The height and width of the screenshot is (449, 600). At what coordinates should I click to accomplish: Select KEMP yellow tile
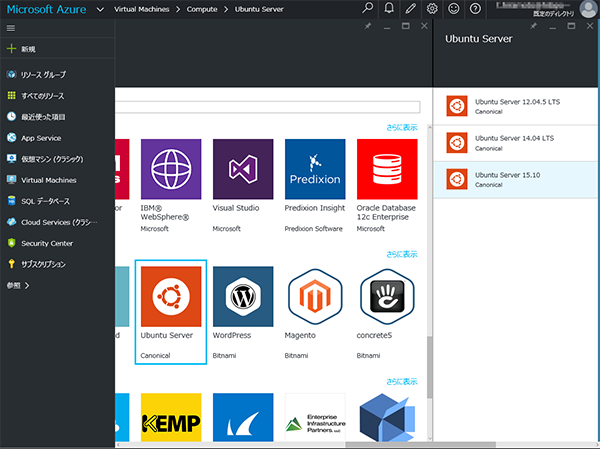(x=171, y=417)
